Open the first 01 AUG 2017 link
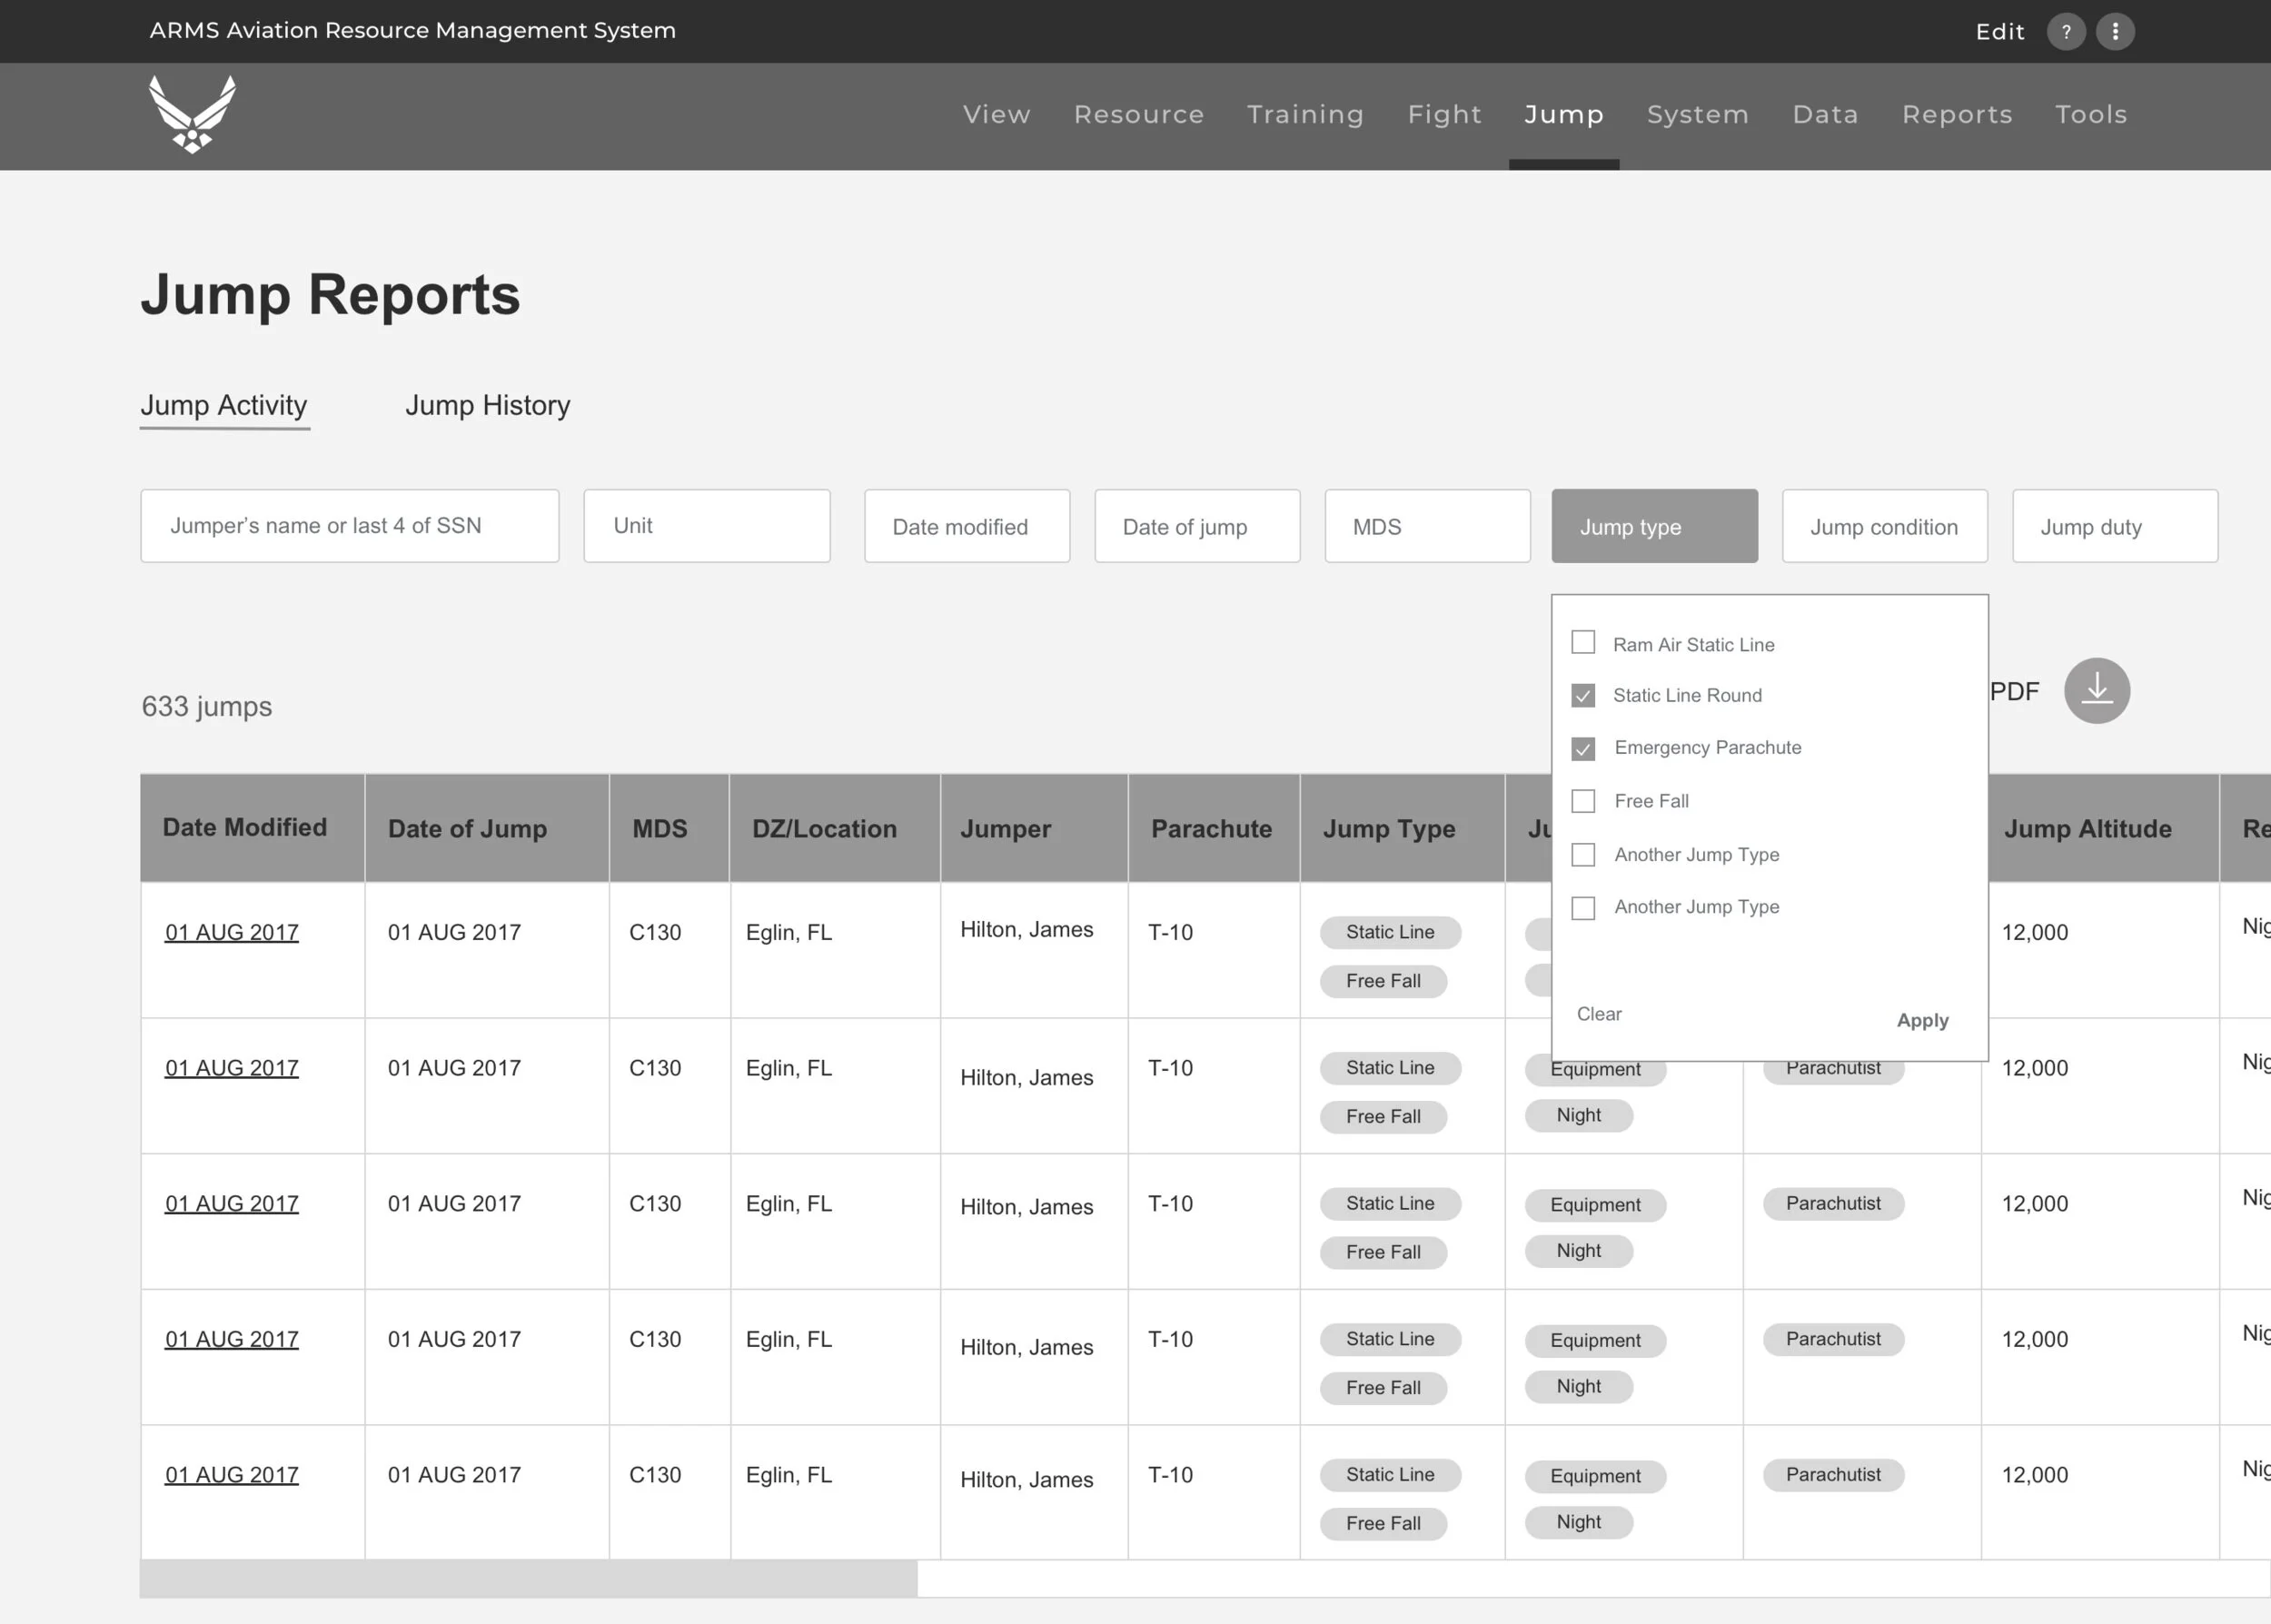Viewport: 2271px width, 1624px height. coord(231,932)
